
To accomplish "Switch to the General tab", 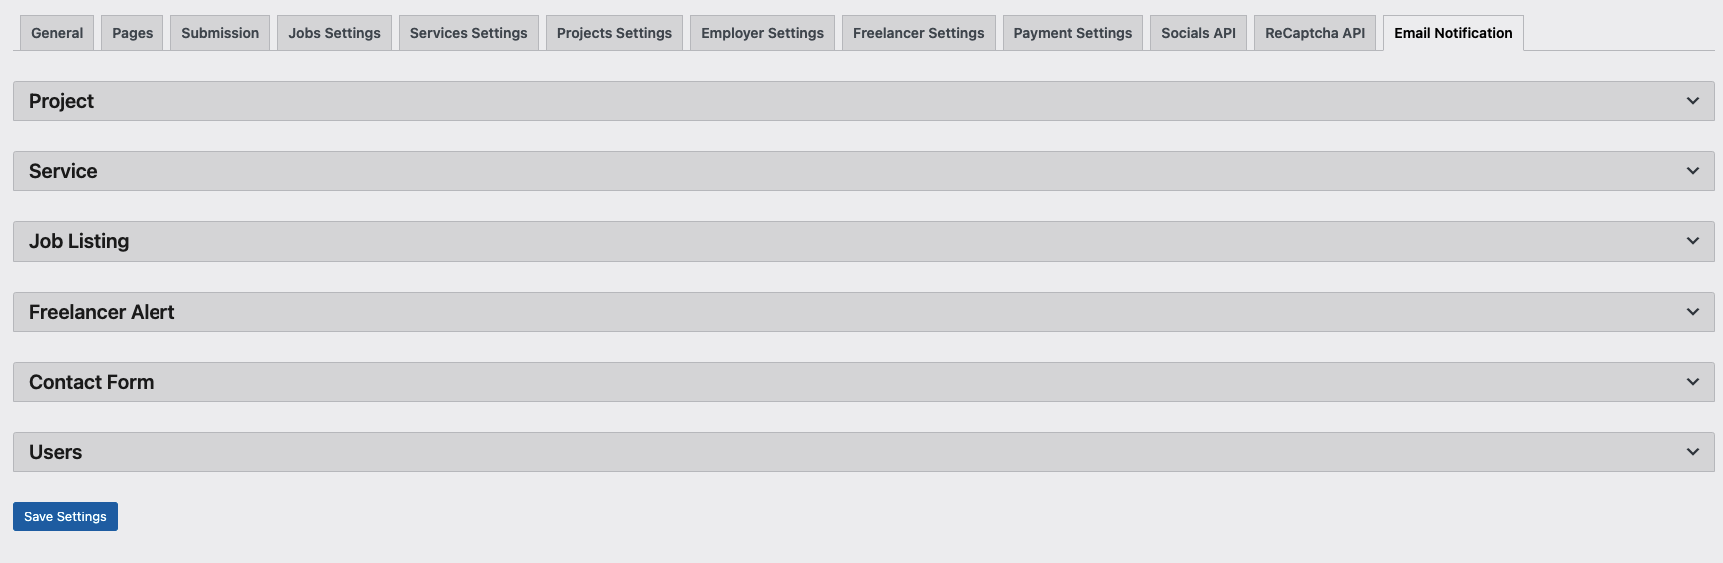I will click(57, 33).
